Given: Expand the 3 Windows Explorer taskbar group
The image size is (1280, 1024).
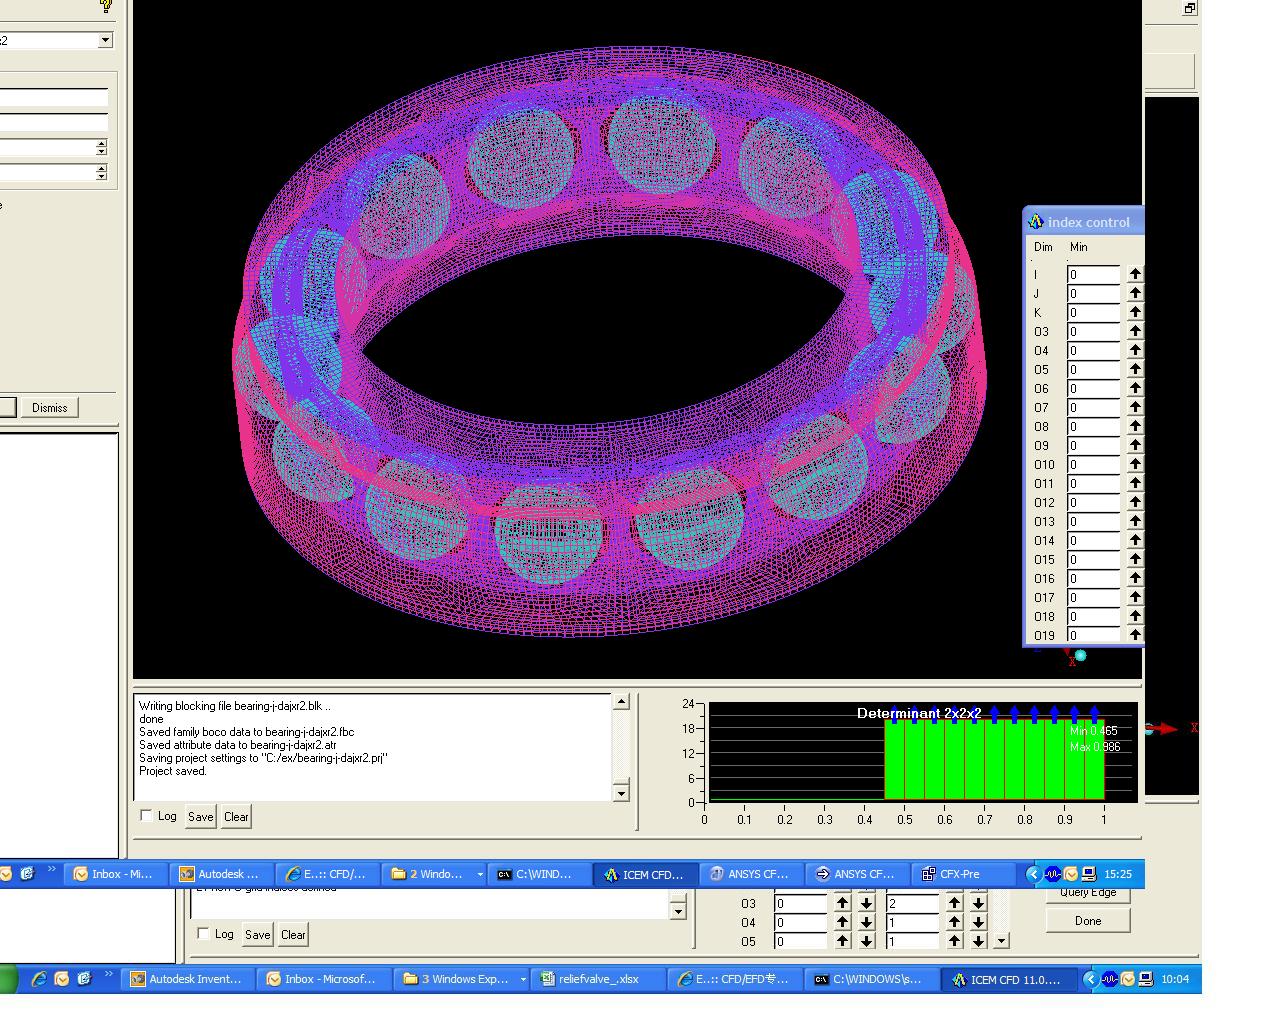Looking at the screenshot, I should pyautogui.click(x=522, y=979).
